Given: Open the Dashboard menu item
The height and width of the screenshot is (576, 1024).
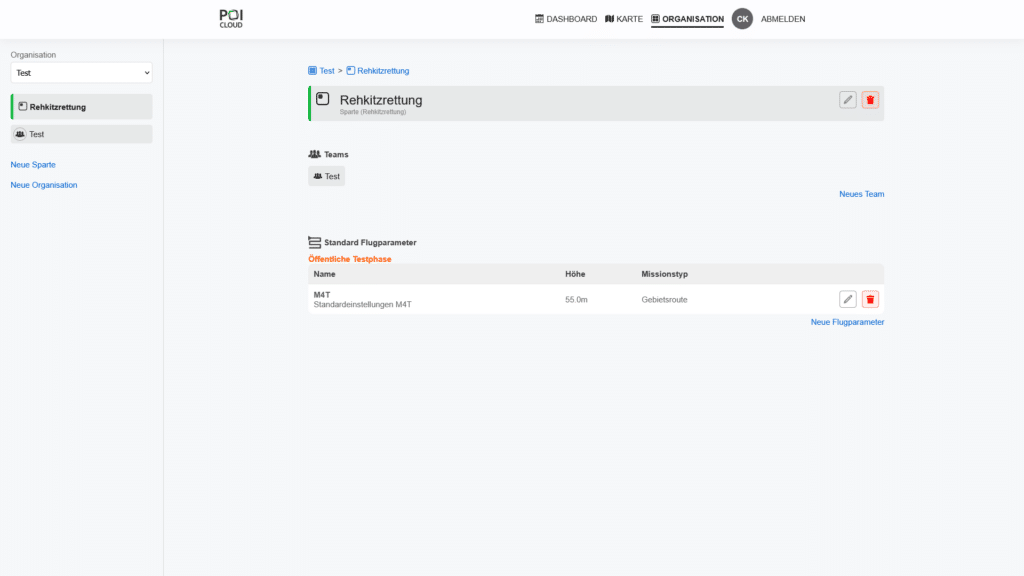Looking at the screenshot, I should pyautogui.click(x=566, y=19).
